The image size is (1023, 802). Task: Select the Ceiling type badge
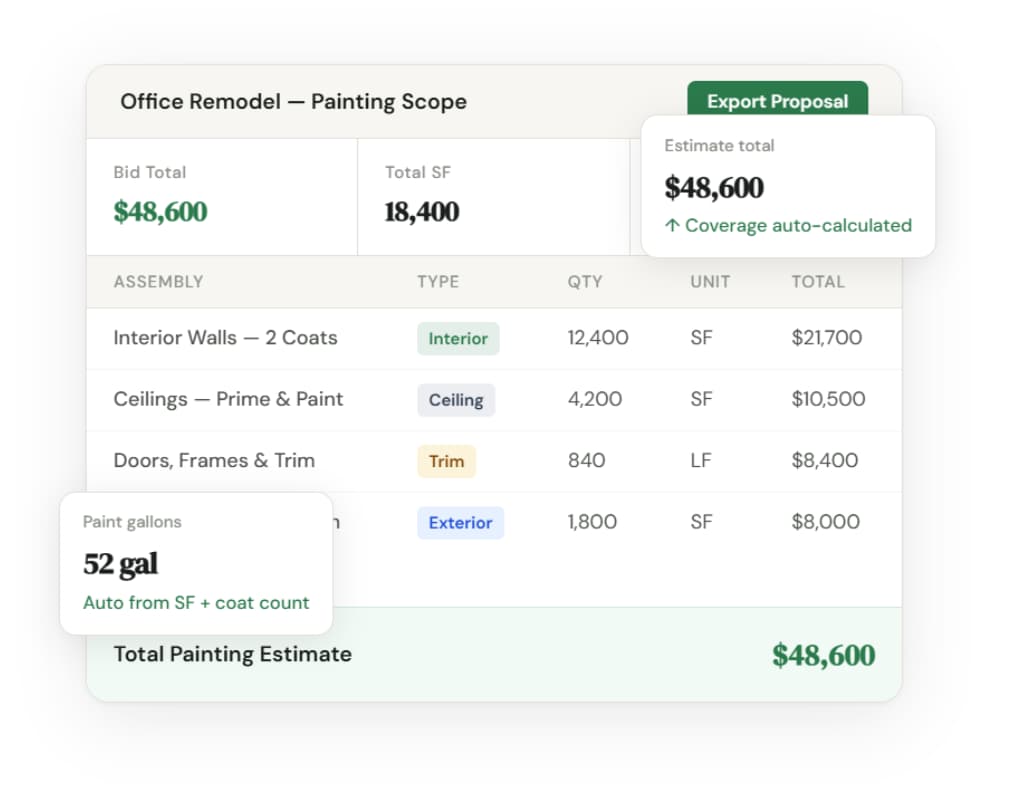[x=456, y=399]
